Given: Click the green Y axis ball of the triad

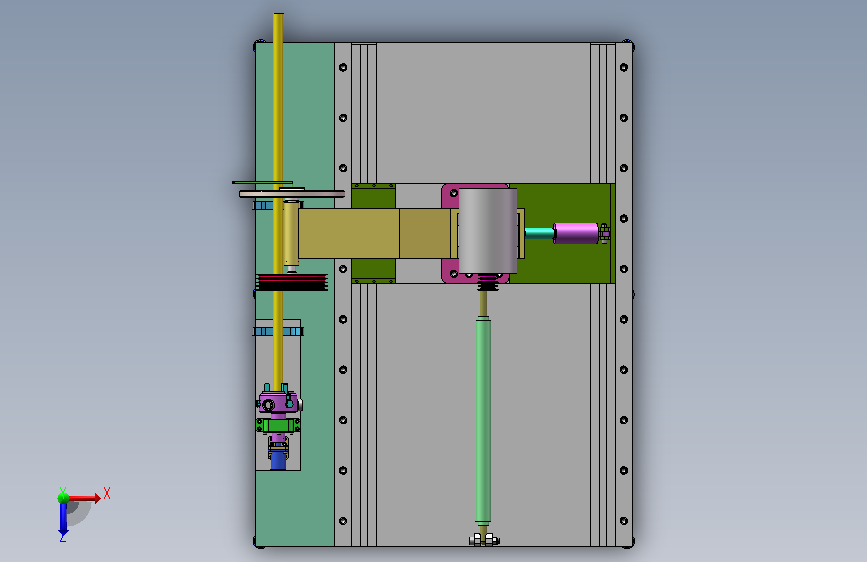Looking at the screenshot, I should (63, 497).
